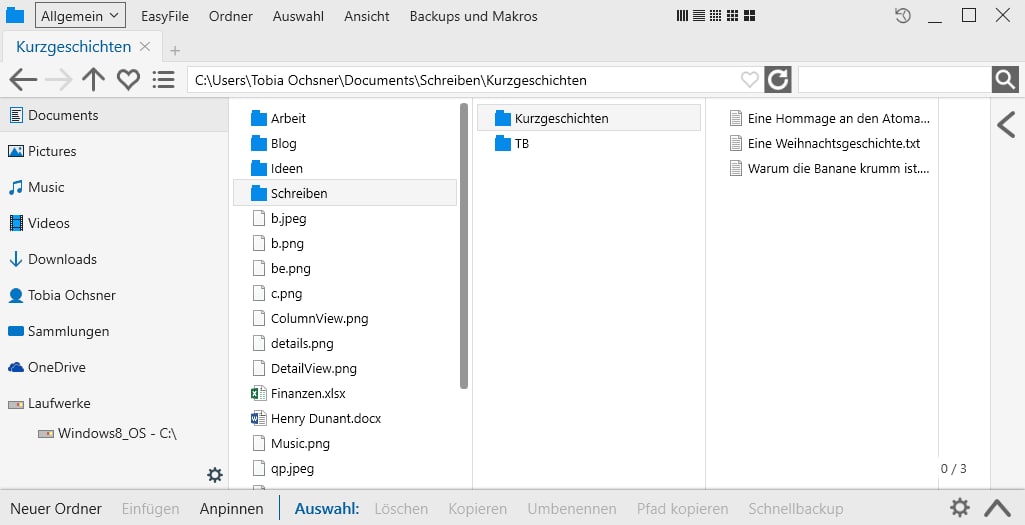Switch to details list view with horizontal-lines icon
Viewport: 1025px width, 525px height.
[699, 16]
